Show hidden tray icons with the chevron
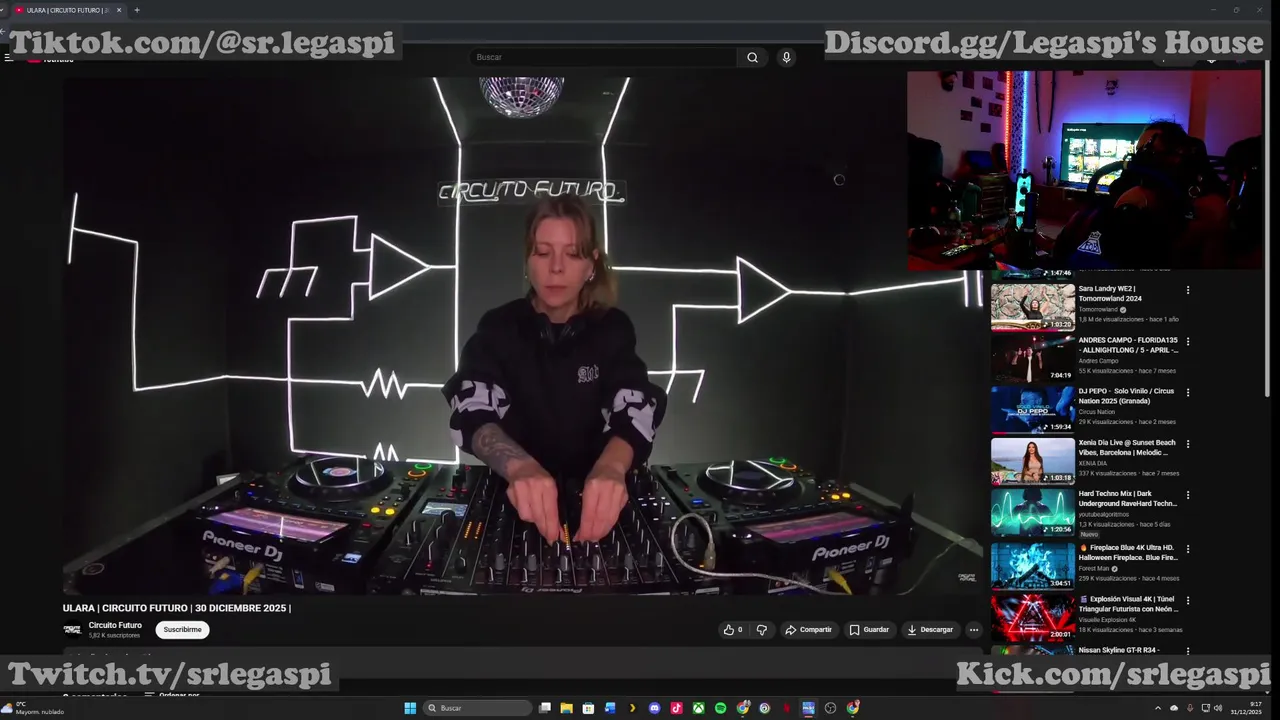 (1158, 708)
